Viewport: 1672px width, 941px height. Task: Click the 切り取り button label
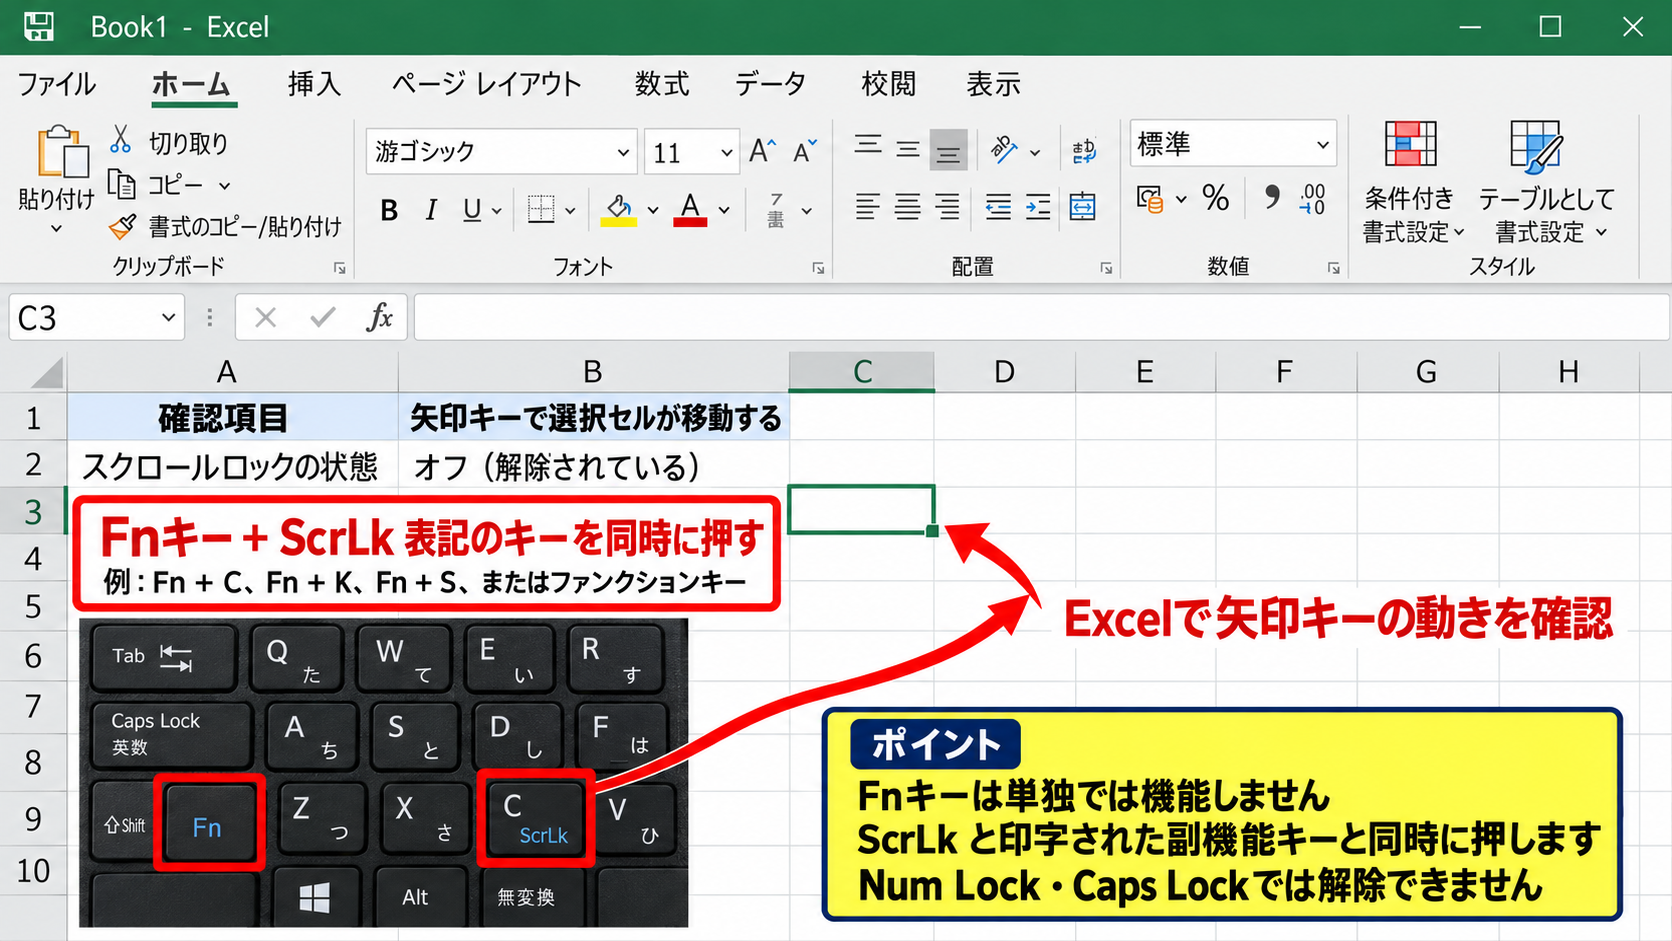(x=188, y=143)
